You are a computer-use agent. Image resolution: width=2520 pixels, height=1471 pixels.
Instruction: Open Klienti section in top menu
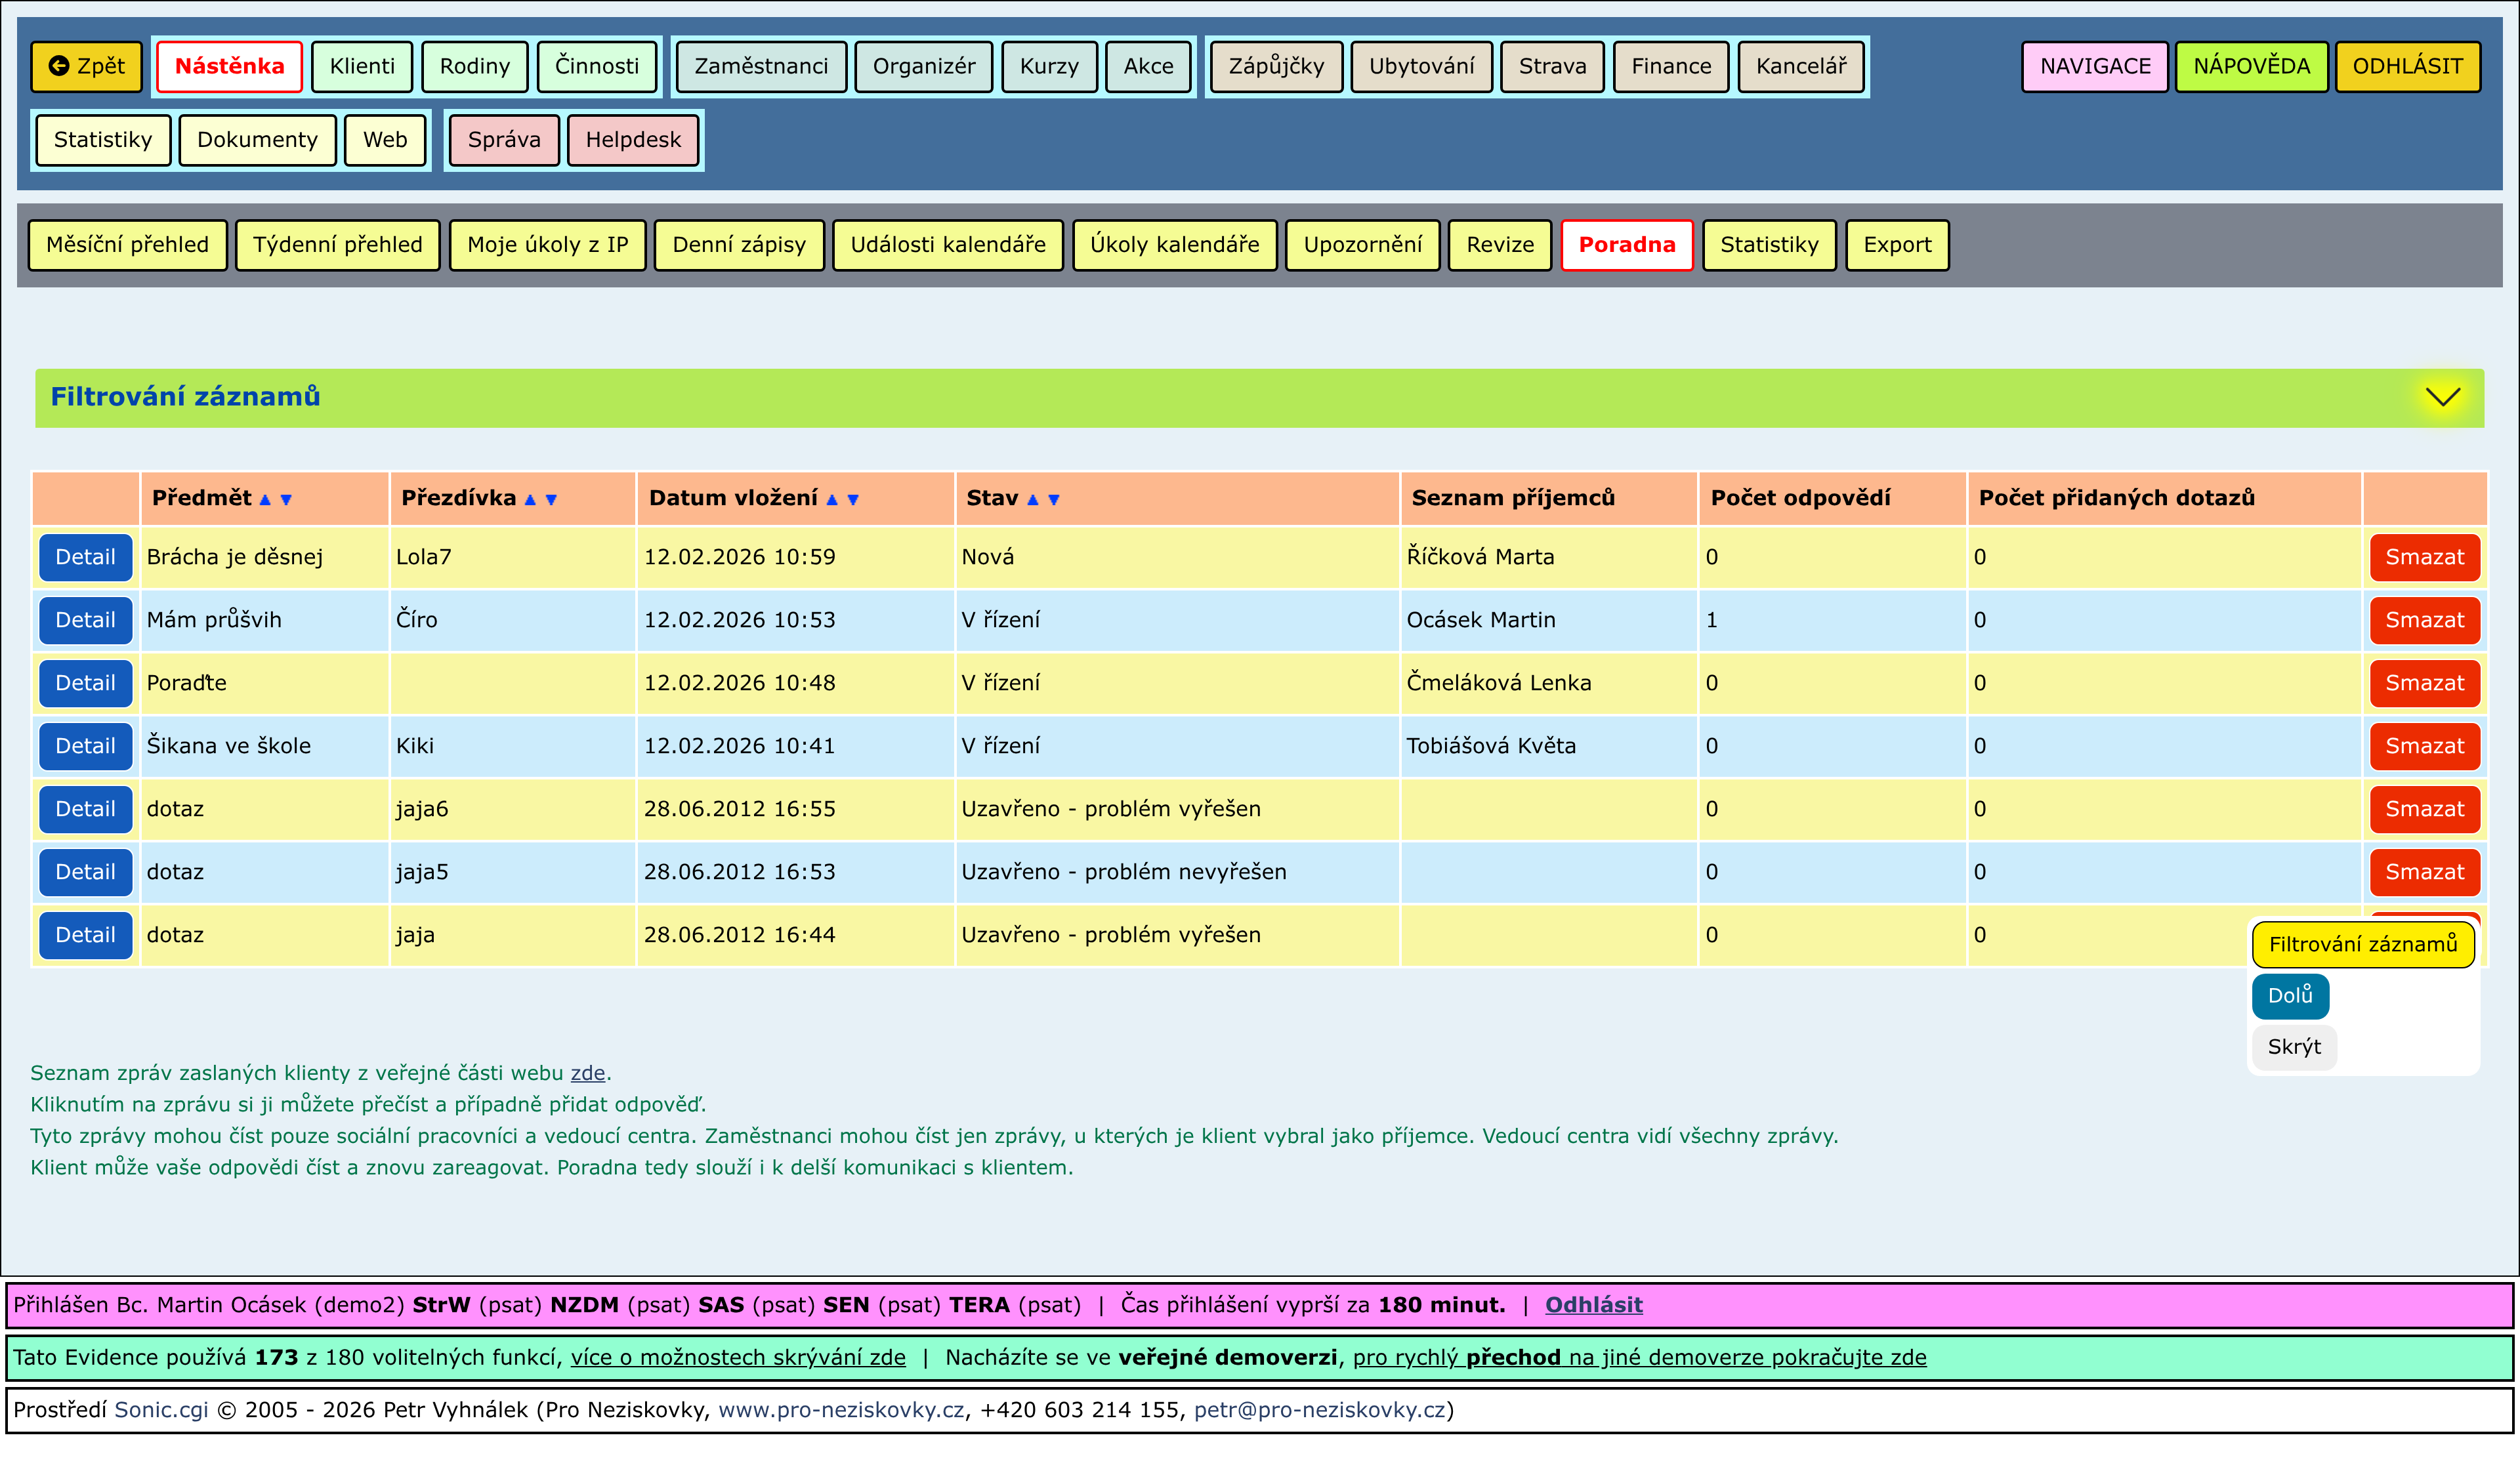pyautogui.click(x=362, y=66)
